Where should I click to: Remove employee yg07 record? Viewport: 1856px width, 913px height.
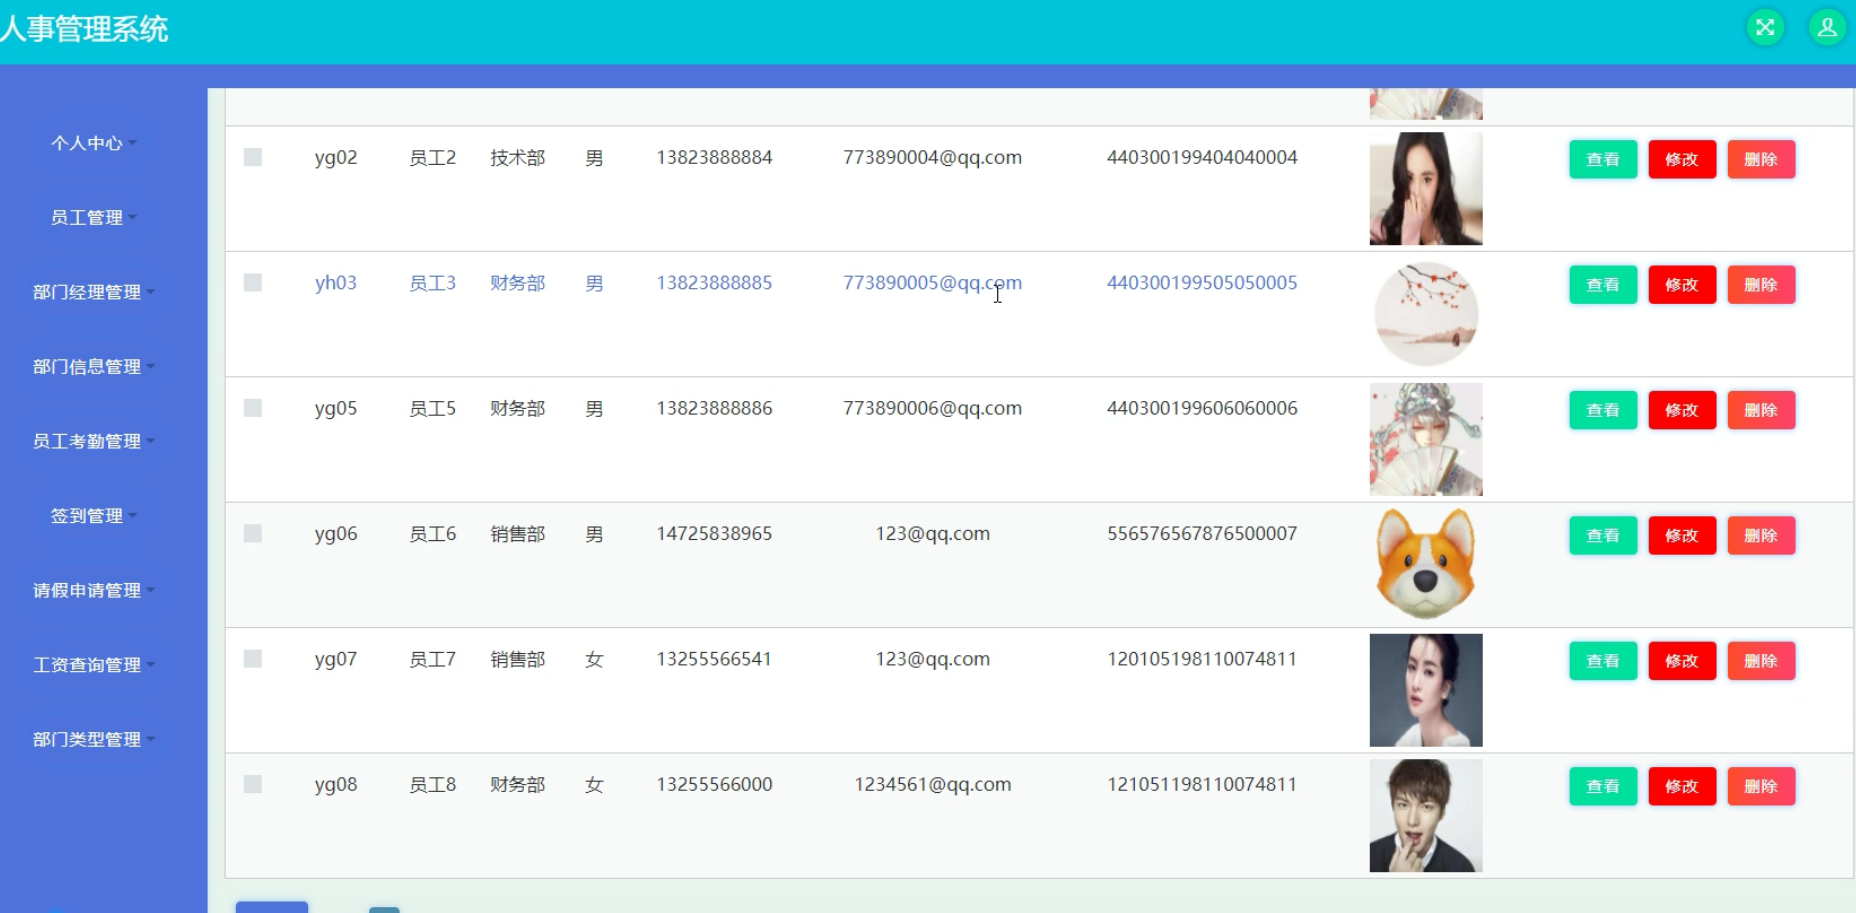coord(1761,661)
